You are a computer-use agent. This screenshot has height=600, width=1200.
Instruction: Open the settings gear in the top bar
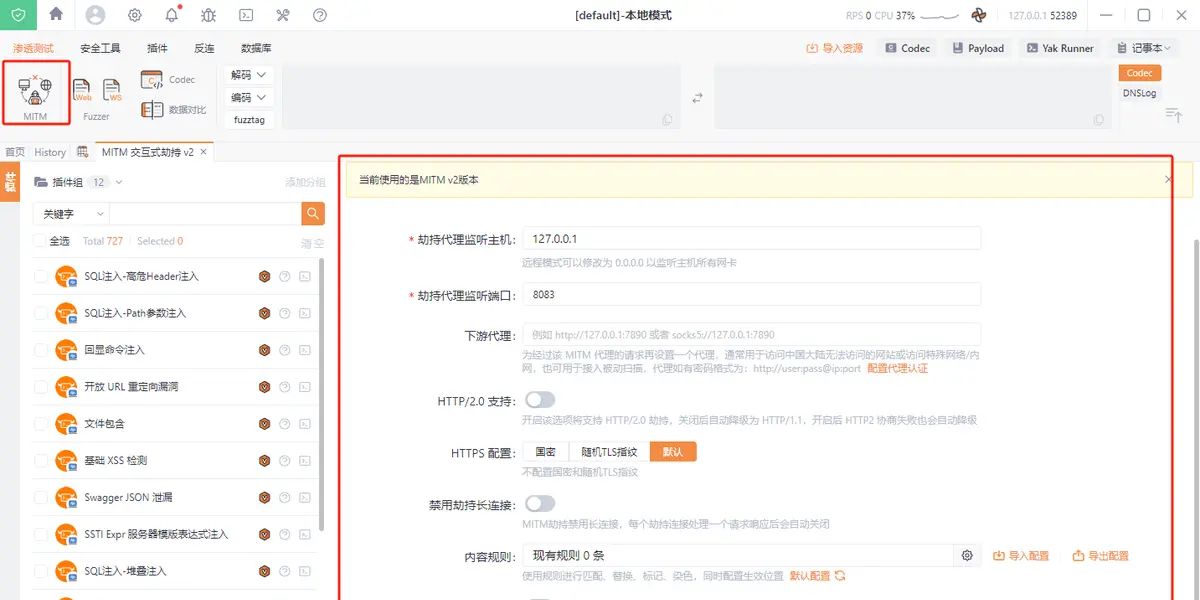click(x=134, y=14)
